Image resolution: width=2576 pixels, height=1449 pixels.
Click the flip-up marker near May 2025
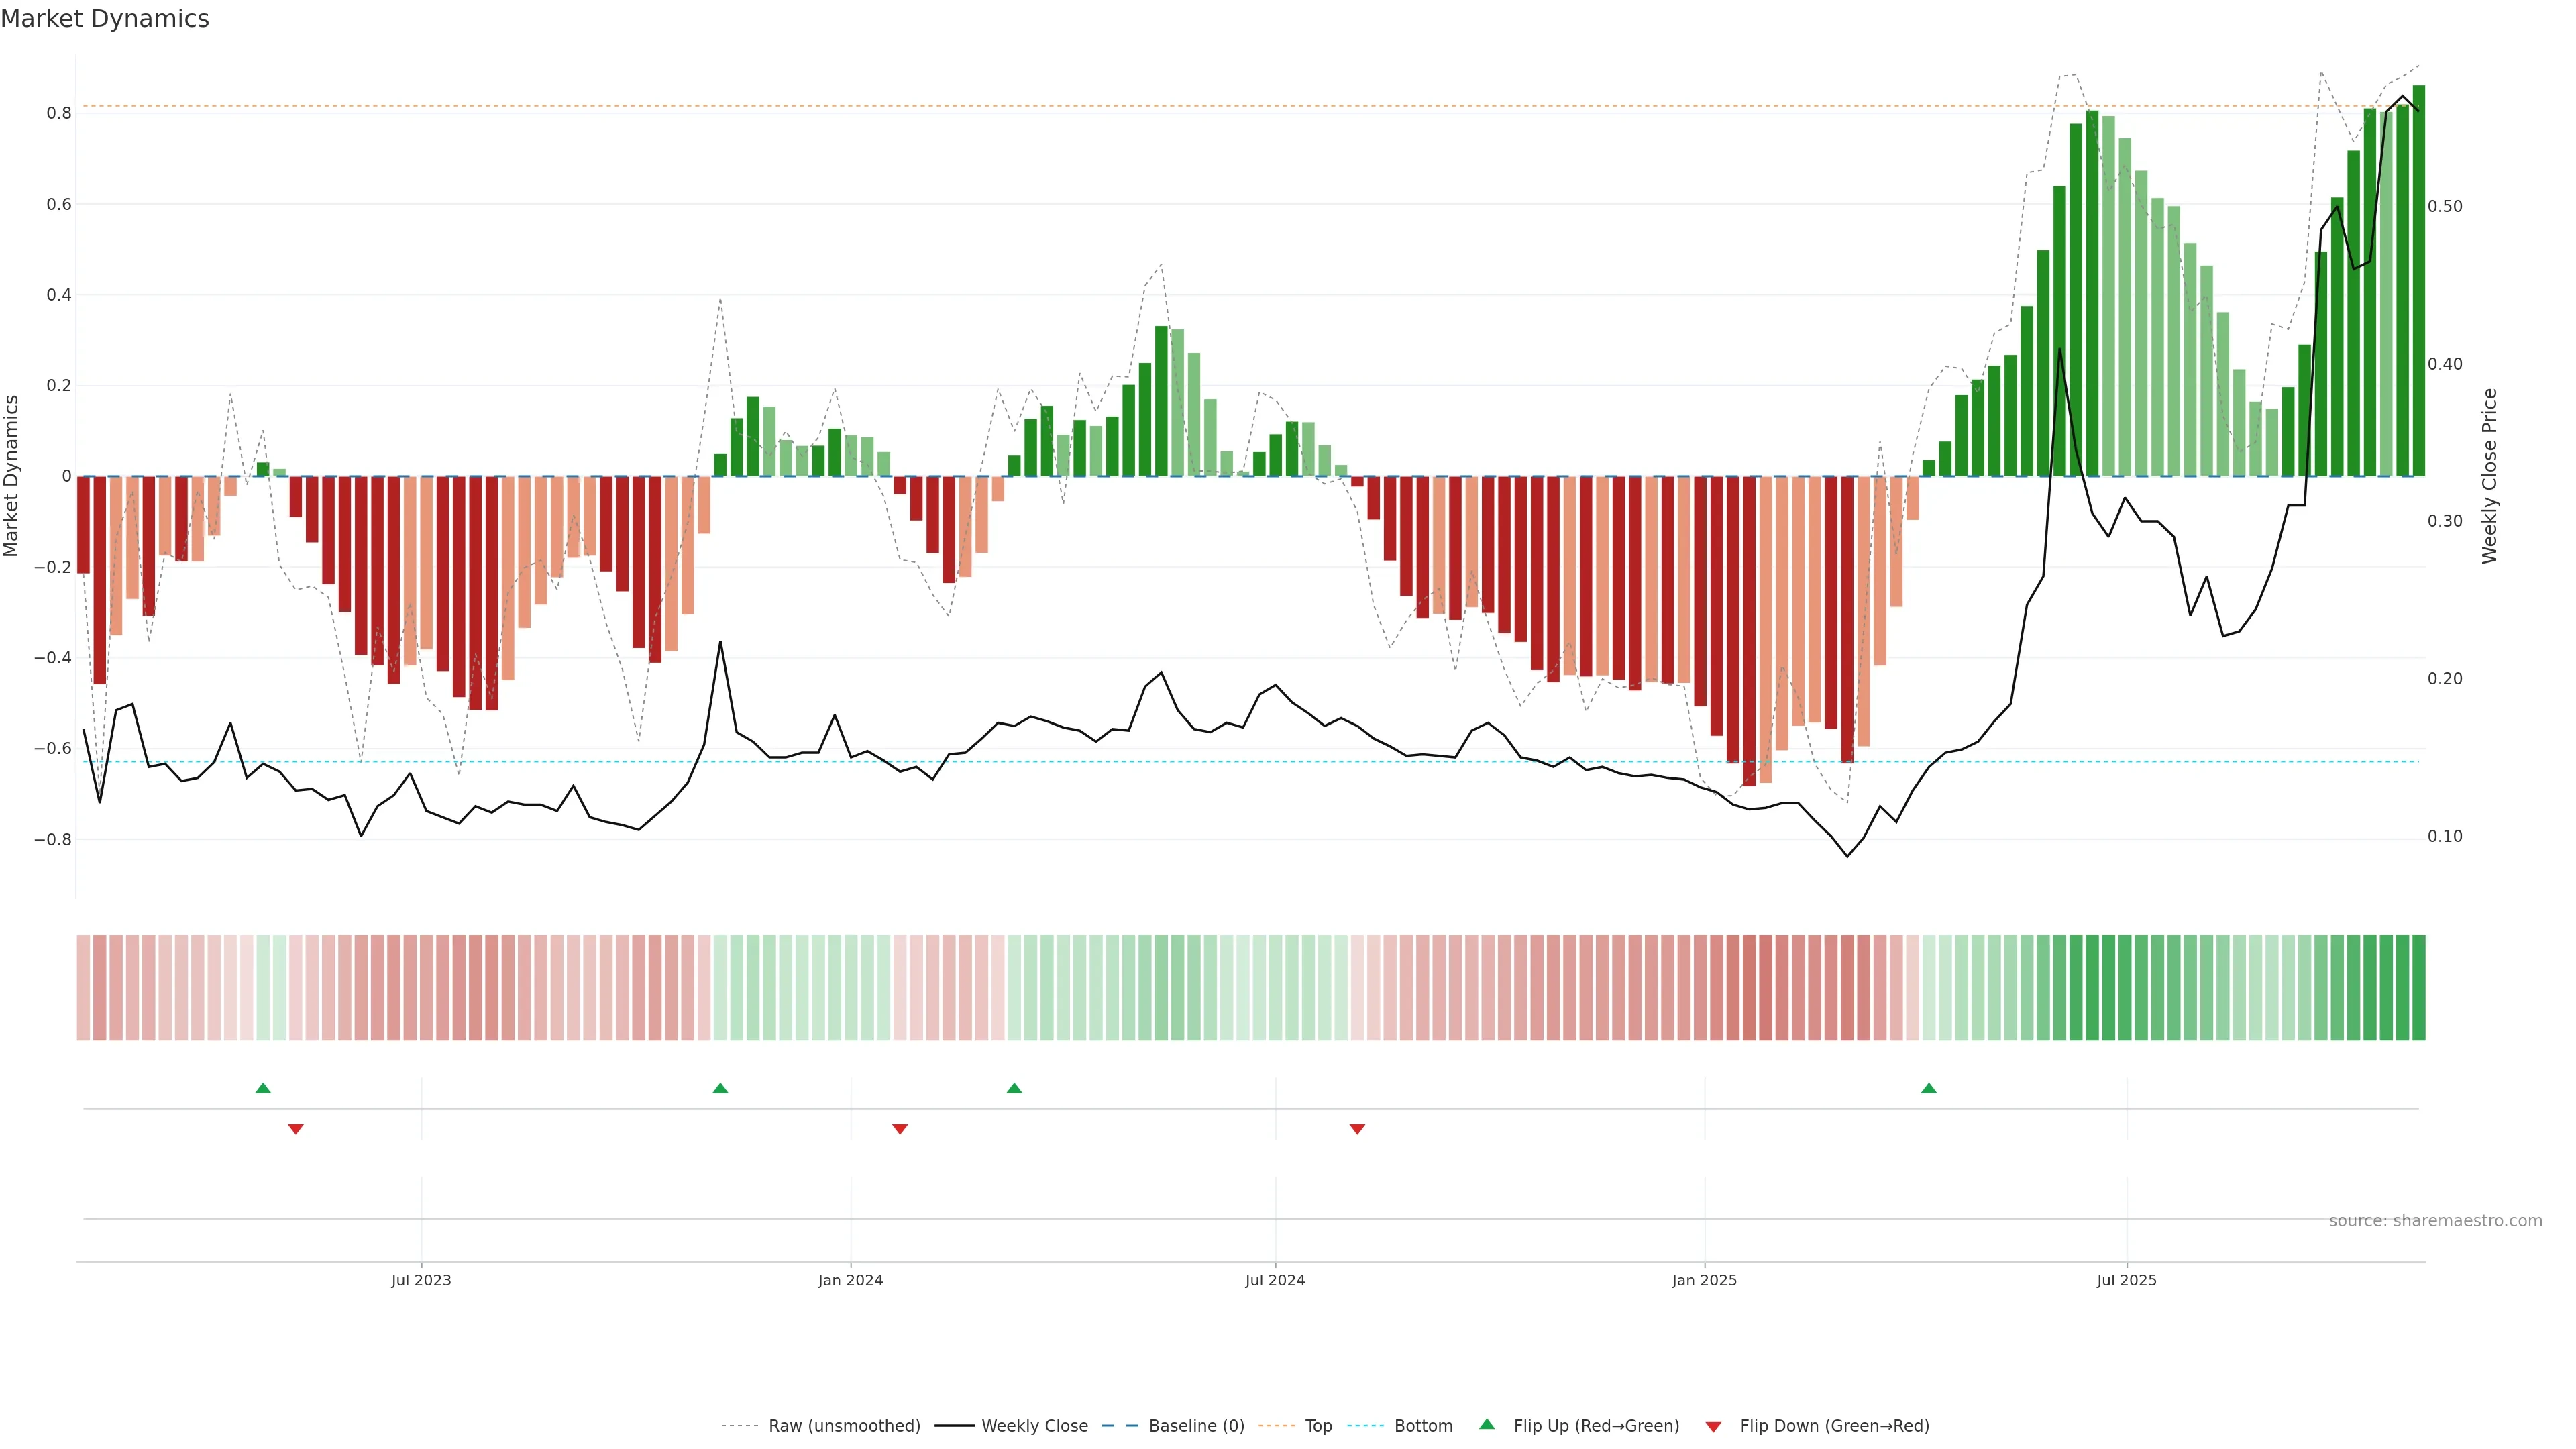[x=1929, y=1088]
